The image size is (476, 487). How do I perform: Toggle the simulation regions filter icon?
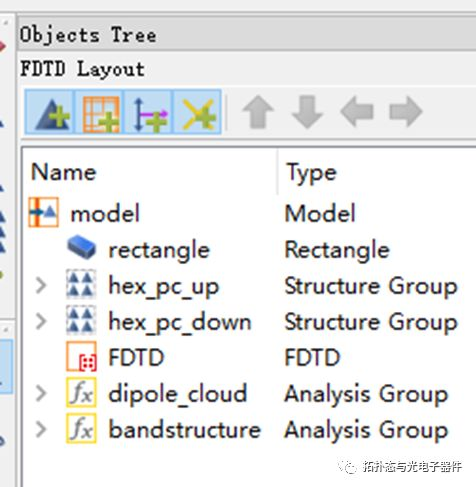100,112
